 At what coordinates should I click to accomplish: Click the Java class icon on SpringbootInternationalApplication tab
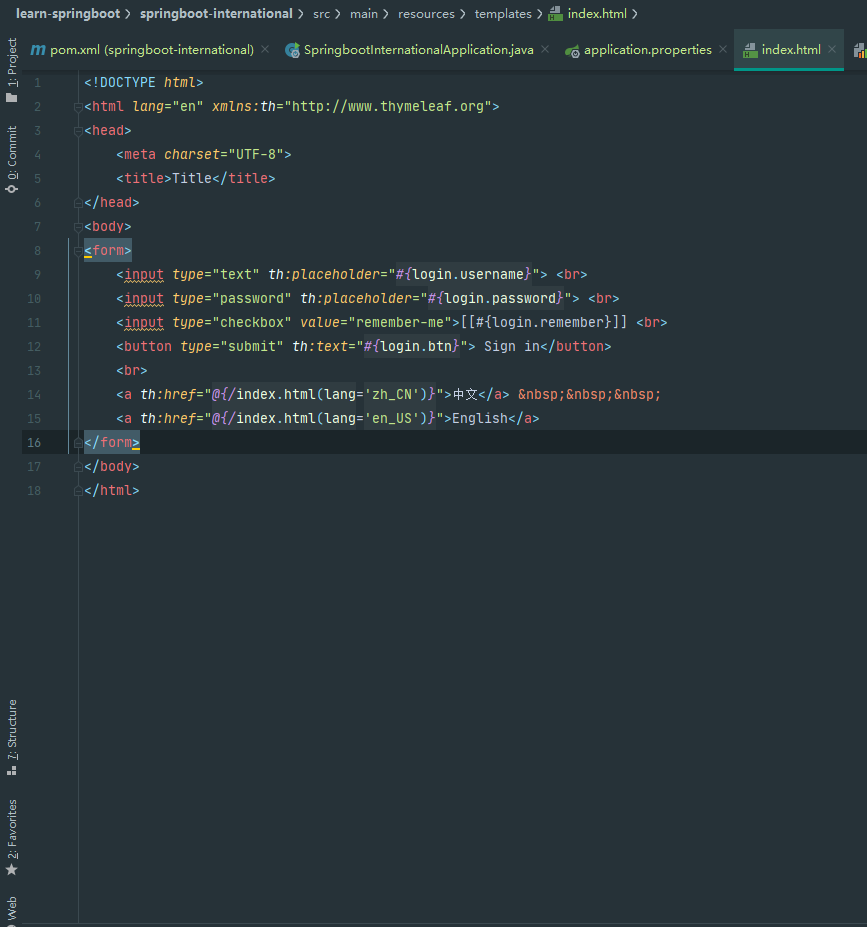pyautogui.click(x=292, y=50)
